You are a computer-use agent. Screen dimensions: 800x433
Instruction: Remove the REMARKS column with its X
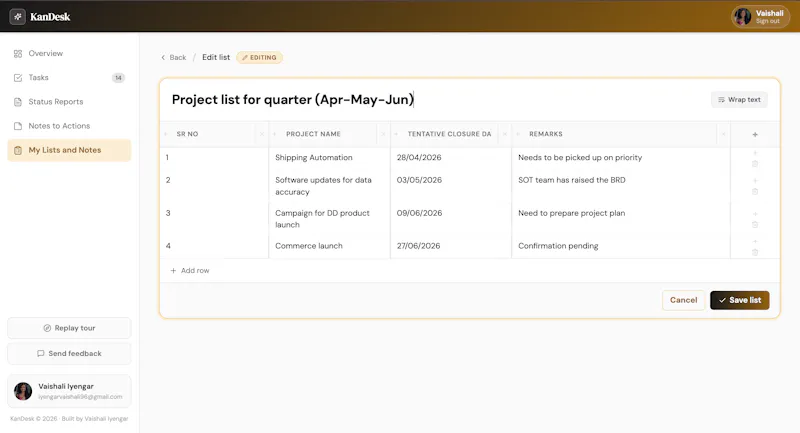coord(723,134)
